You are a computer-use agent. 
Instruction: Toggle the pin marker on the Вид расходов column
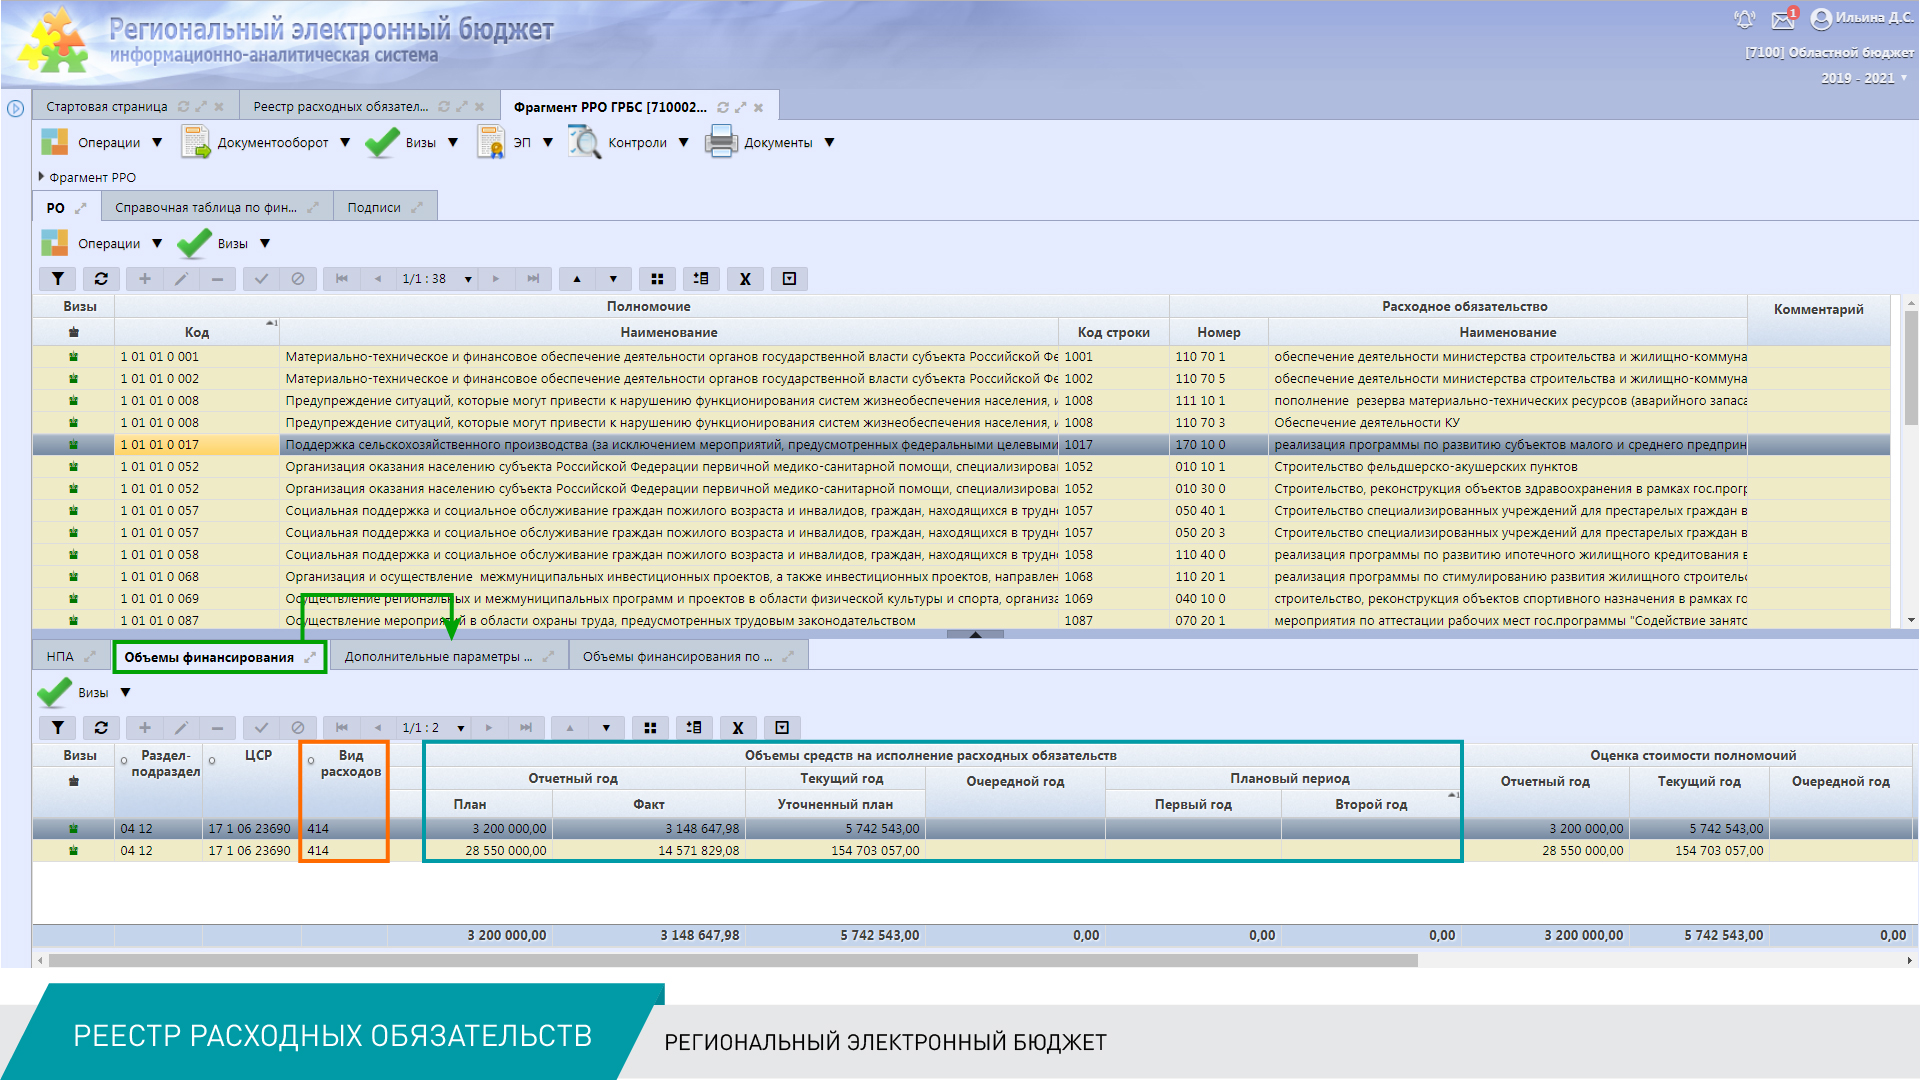point(311,761)
